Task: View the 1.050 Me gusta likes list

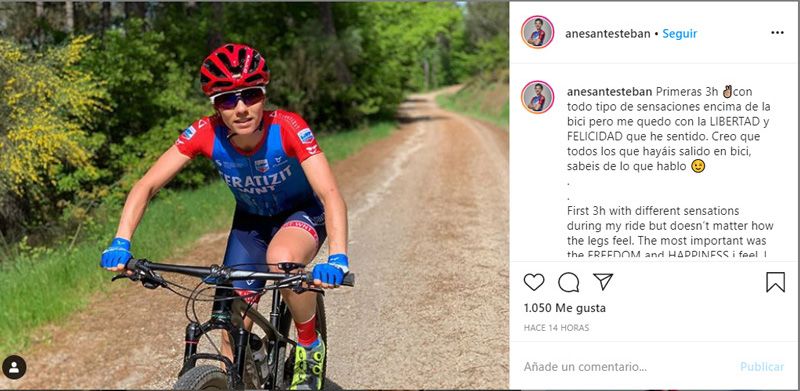Action: [x=565, y=308]
